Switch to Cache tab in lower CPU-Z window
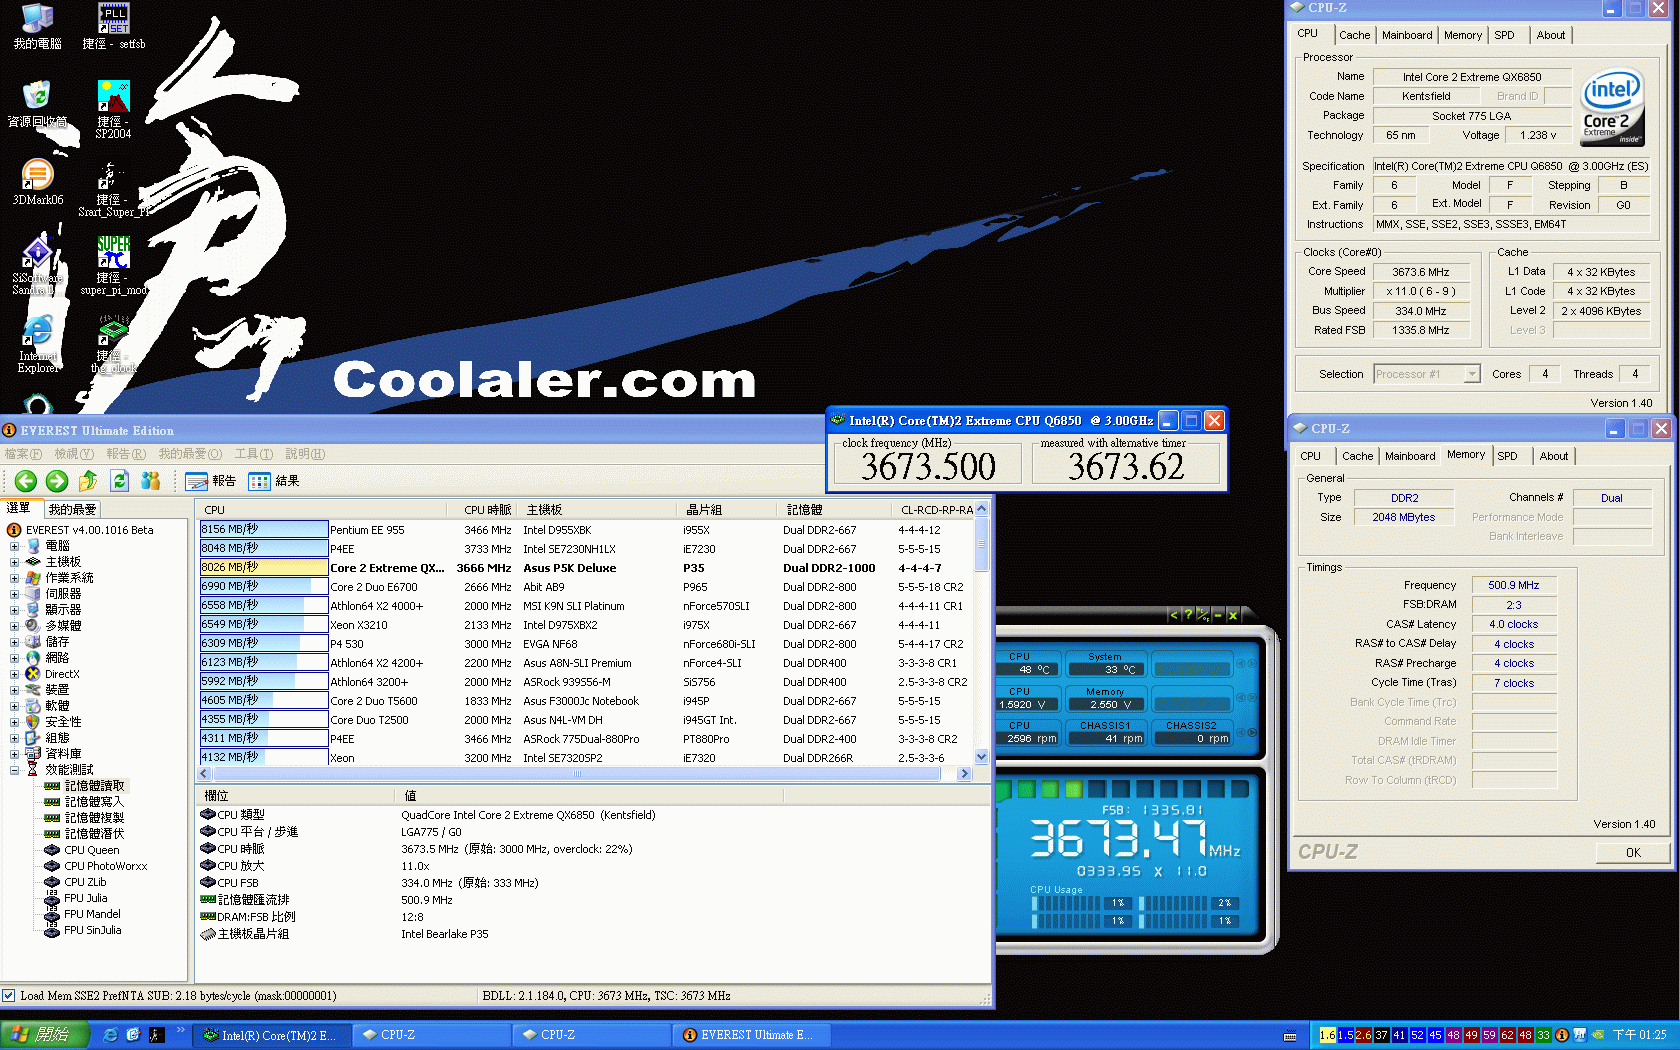This screenshot has height=1050, width=1680. click(1357, 456)
